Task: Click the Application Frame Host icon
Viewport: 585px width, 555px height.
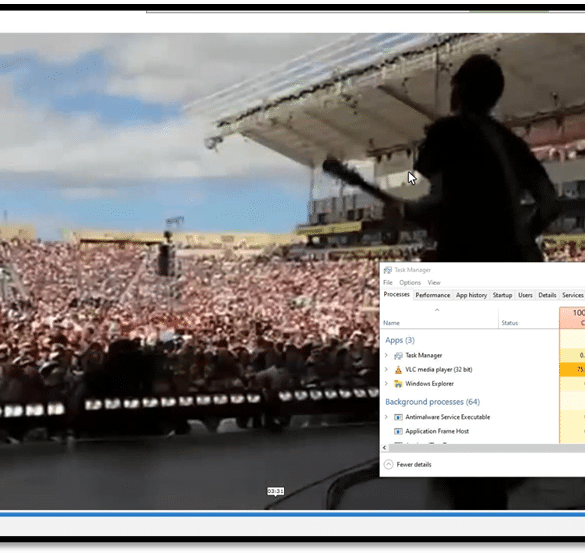Action: 398,431
